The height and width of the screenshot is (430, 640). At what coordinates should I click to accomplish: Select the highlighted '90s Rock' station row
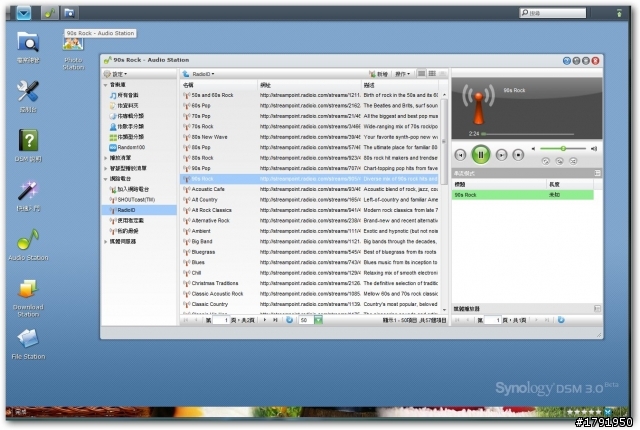coord(310,179)
